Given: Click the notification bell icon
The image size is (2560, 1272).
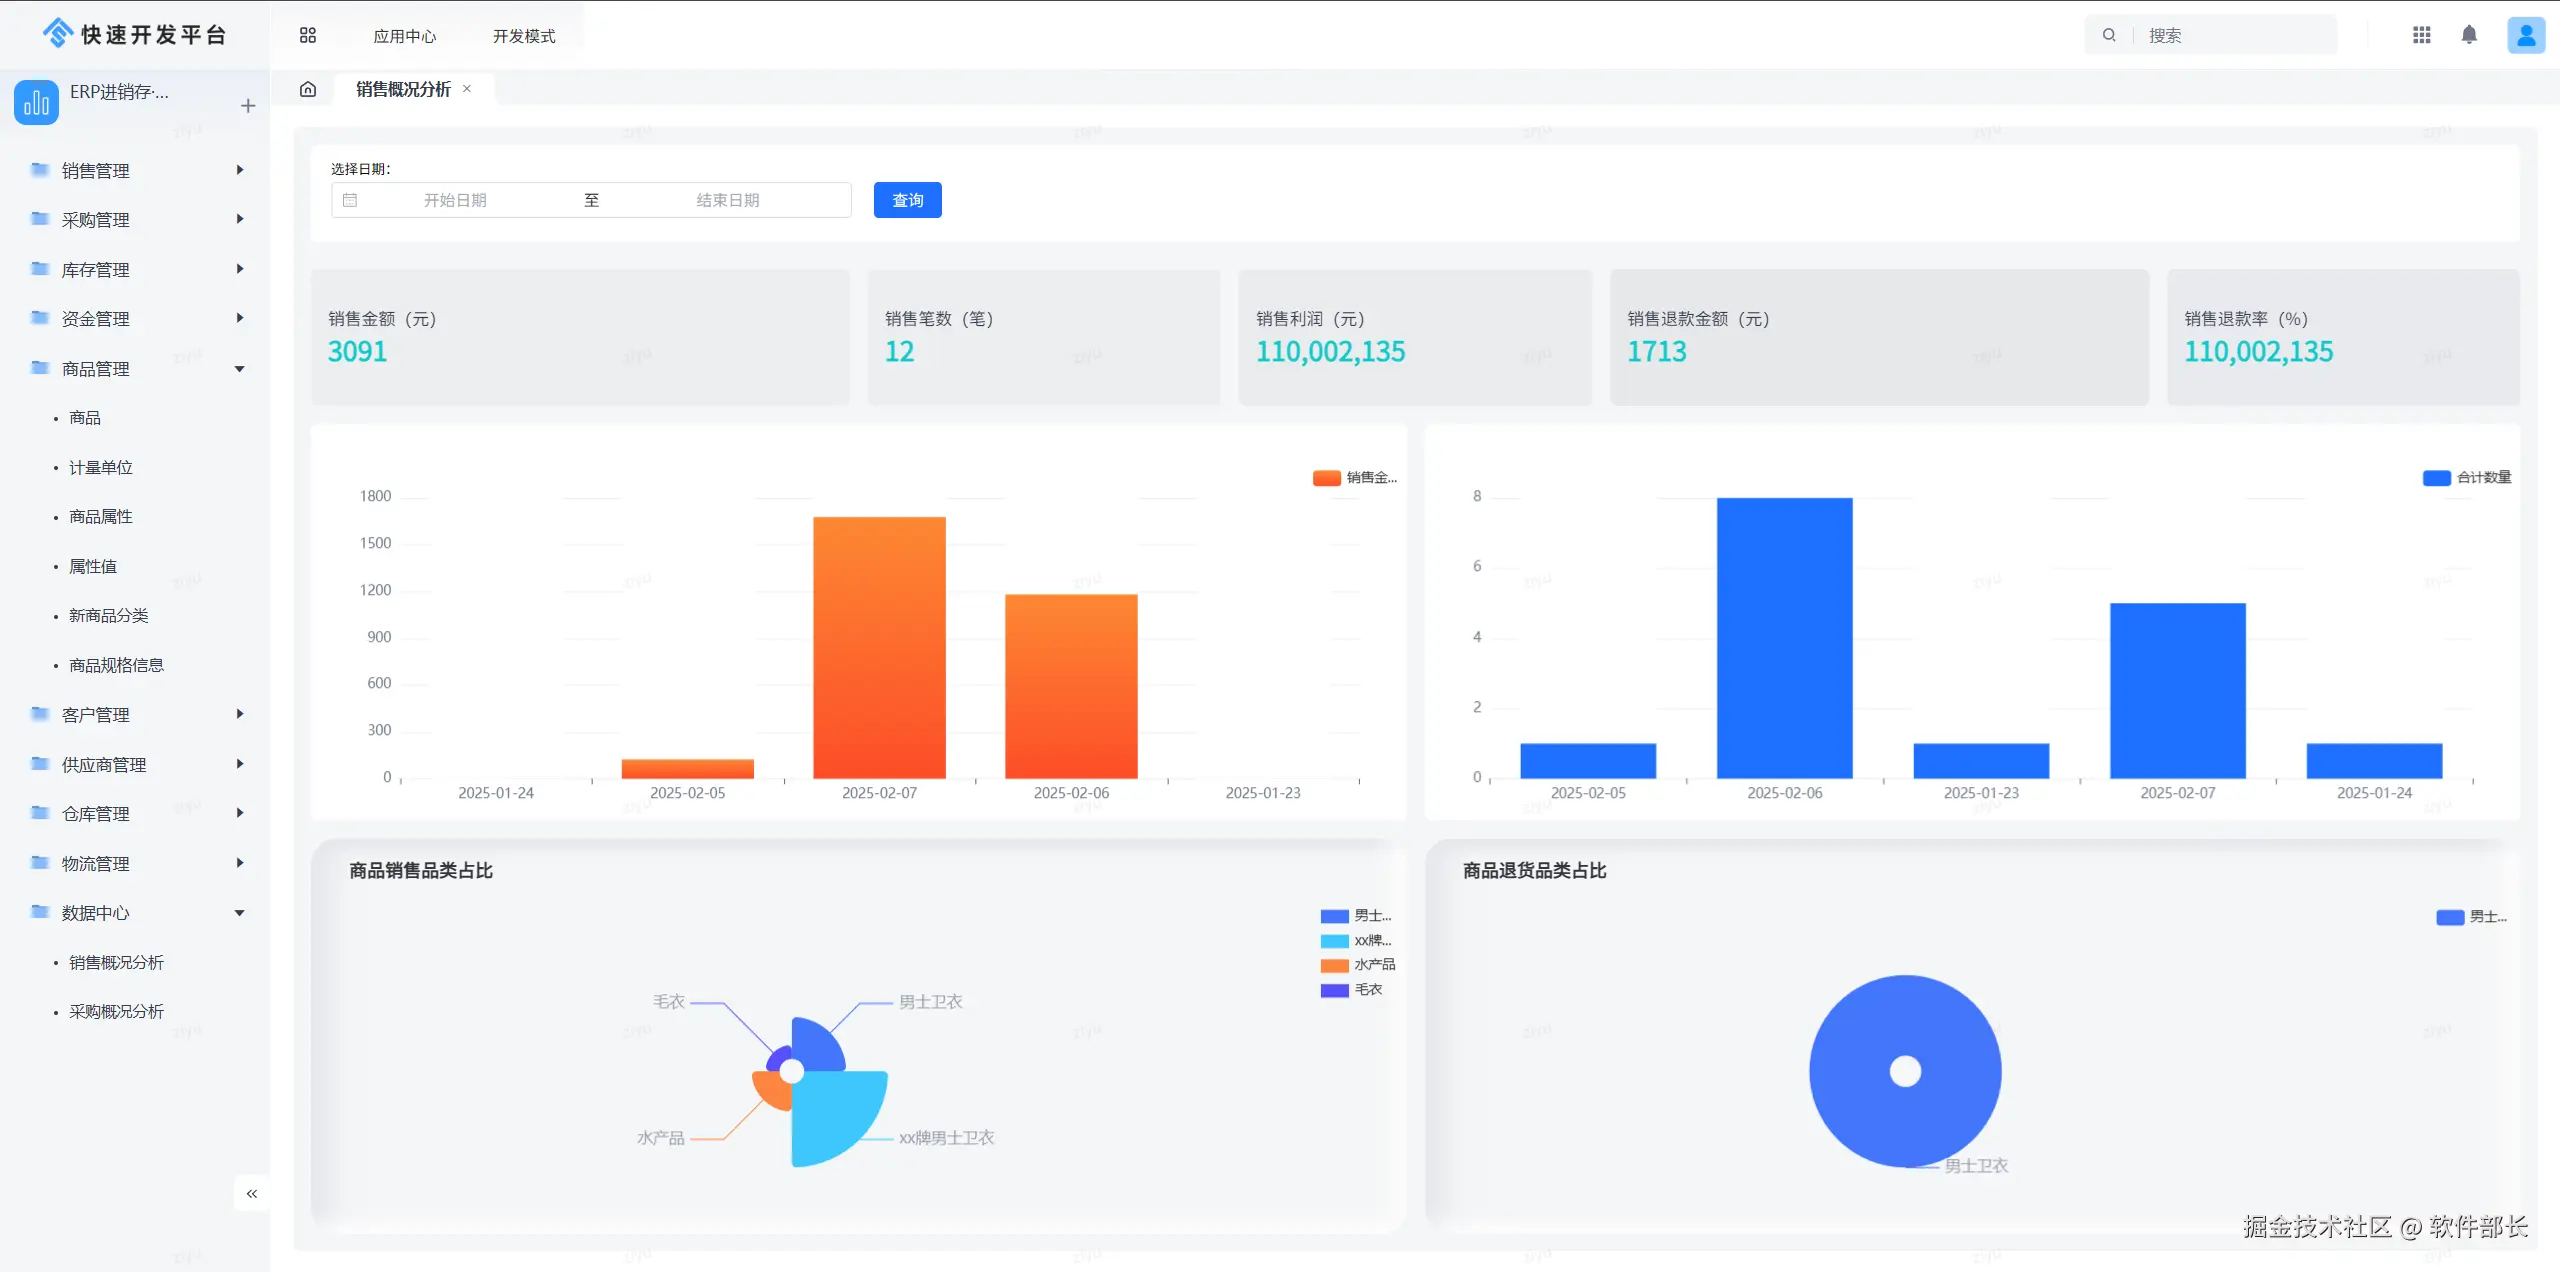Looking at the screenshot, I should pyautogui.click(x=2469, y=35).
